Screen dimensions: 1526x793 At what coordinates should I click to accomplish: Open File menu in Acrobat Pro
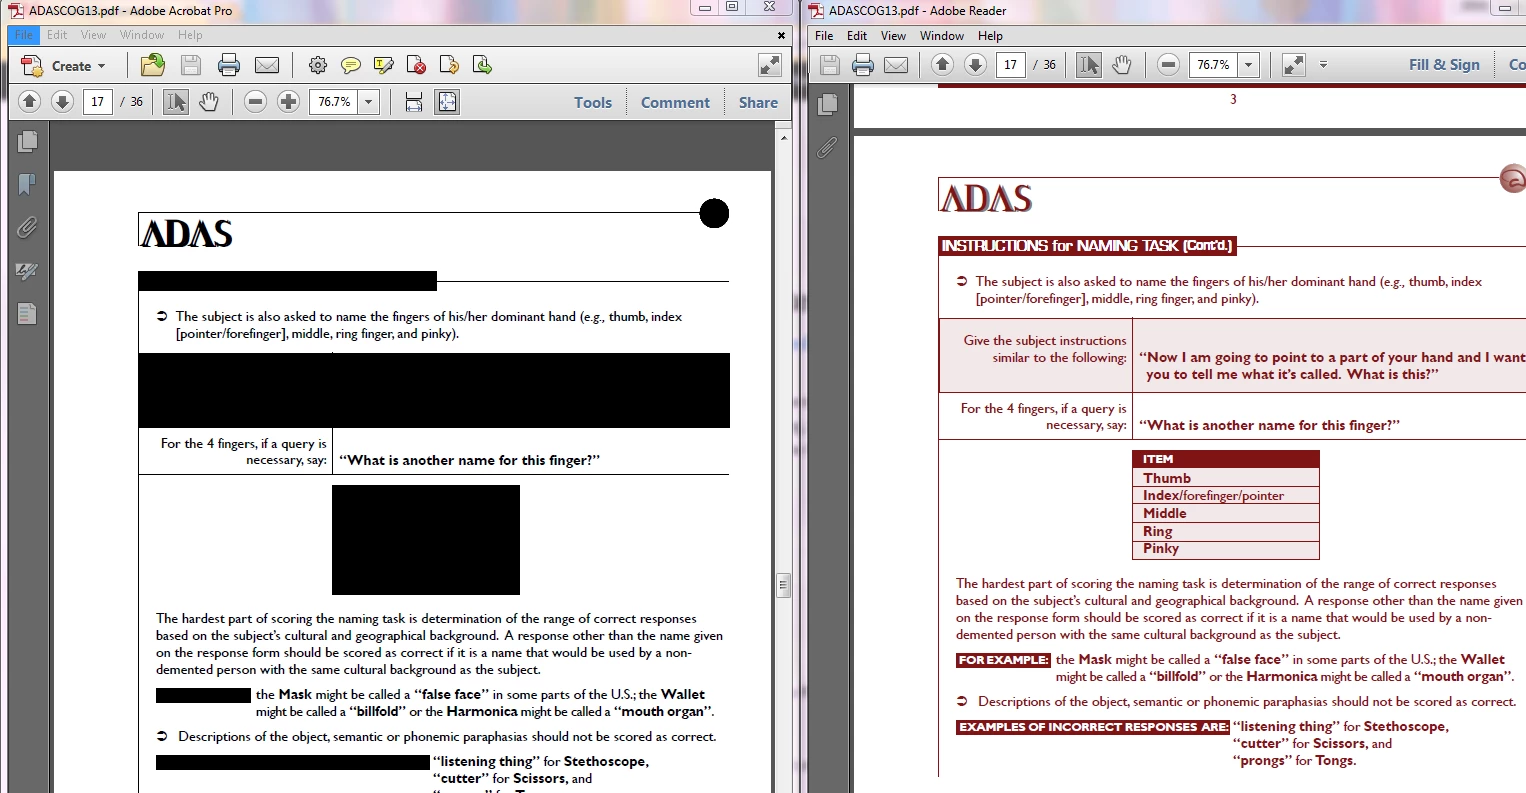coord(24,35)
